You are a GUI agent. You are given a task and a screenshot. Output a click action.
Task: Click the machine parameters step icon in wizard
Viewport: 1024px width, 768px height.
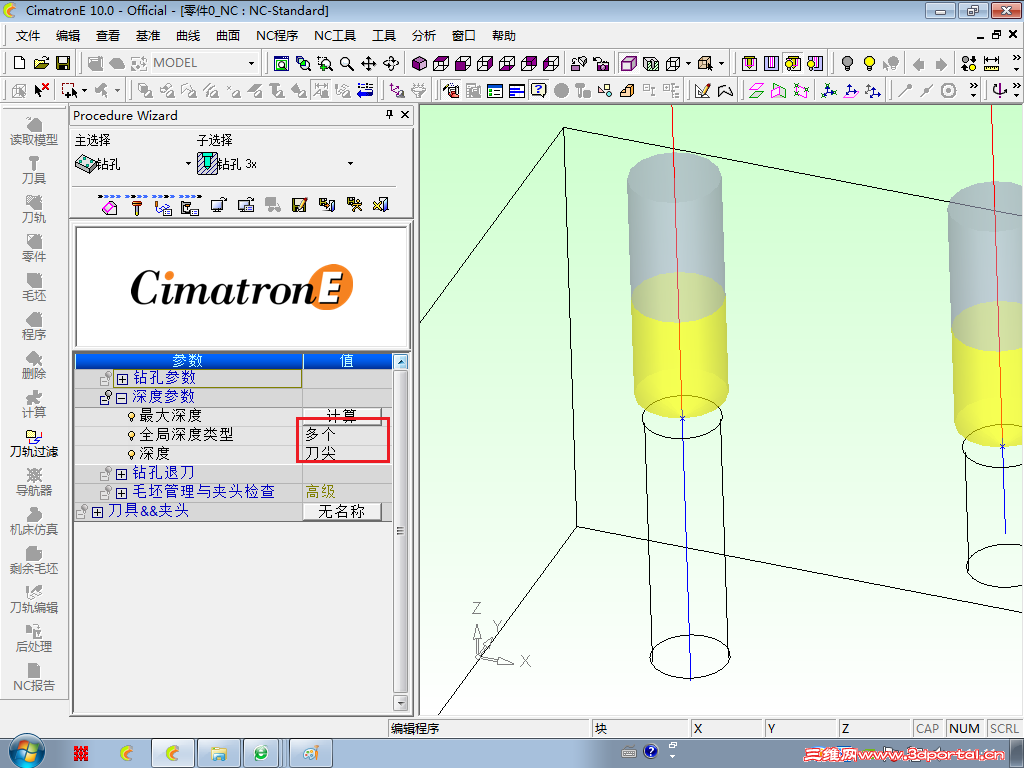point(190,207)
